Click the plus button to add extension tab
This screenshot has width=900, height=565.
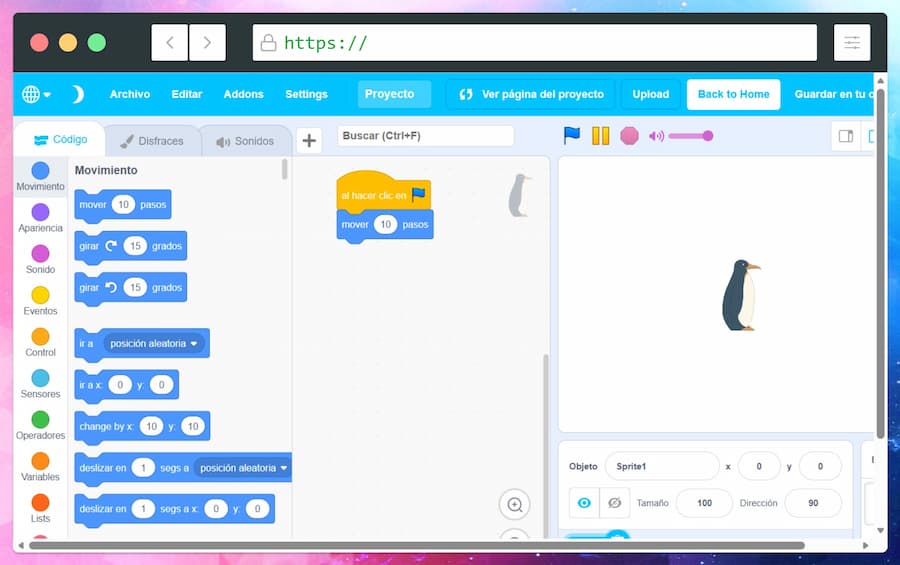(x=309, y=141)
